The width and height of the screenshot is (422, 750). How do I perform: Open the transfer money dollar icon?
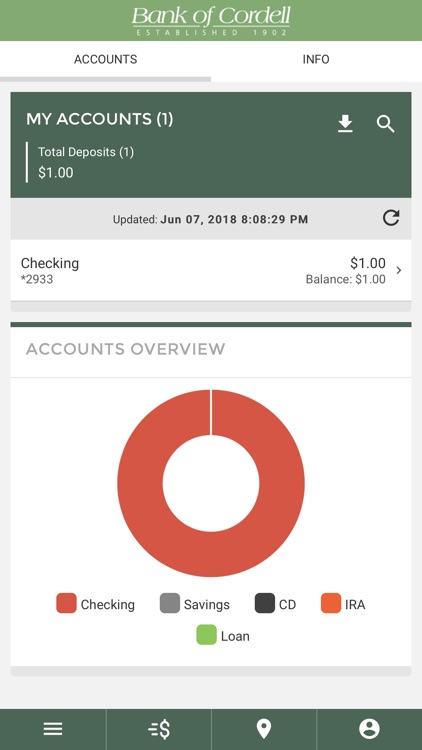[159, 729]
